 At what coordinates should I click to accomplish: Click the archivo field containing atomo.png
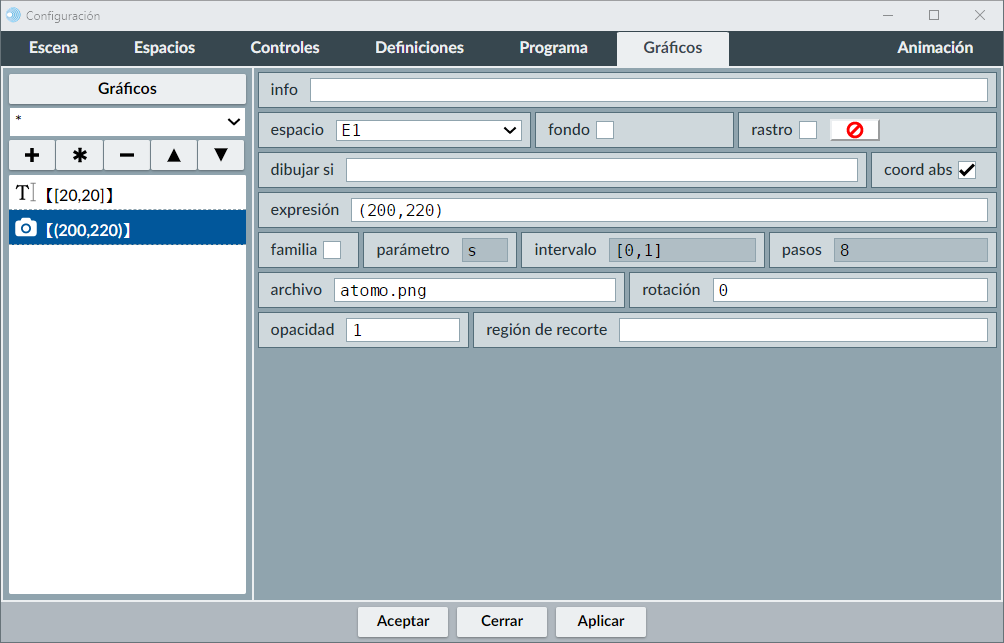click(474, 290)
